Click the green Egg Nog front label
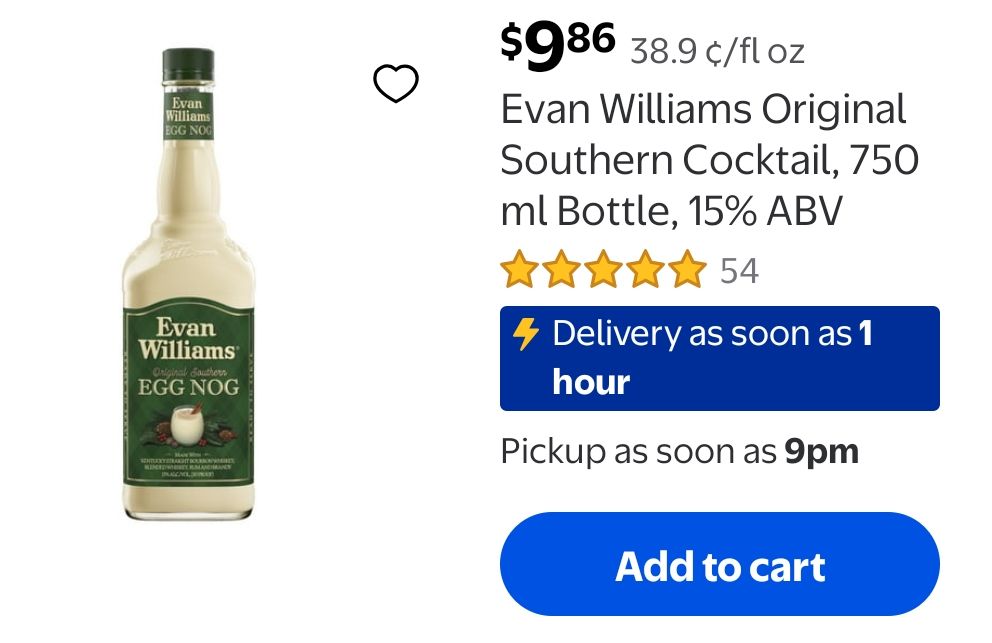The width and height of the screenshot is (992, 643). [188, 396]
